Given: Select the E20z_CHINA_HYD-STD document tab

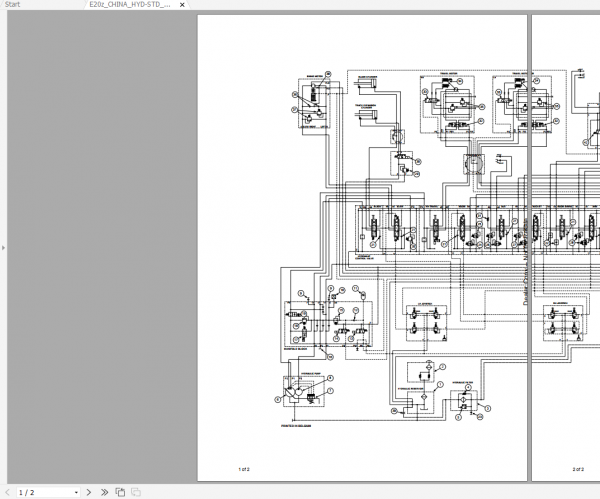Looking at the screenshot, I should pyautogui.click(x=130, y=5).
